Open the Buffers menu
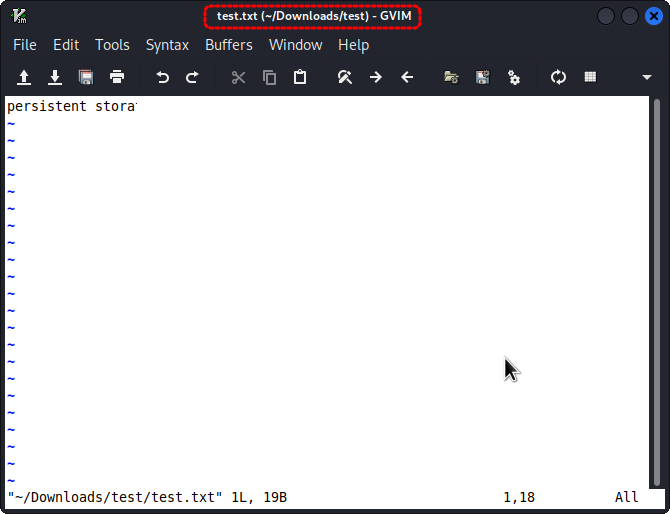 (229, 45)
